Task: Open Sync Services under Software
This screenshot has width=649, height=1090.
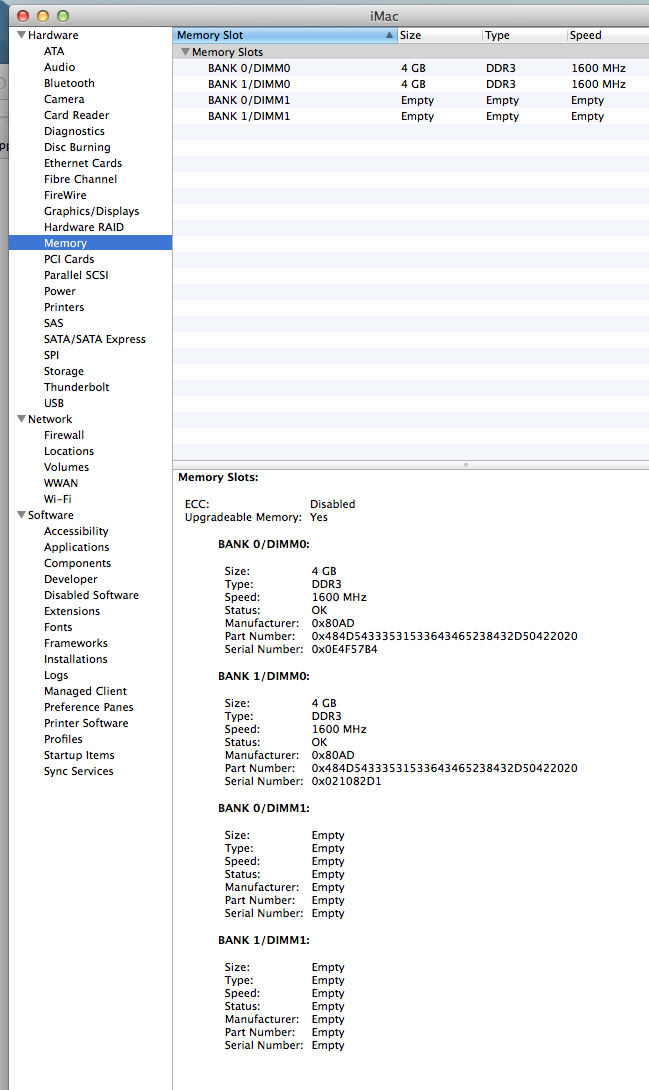Action: (x=79, y=770)
